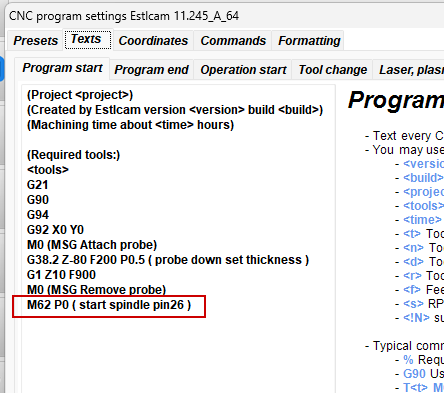The width and height of the screenshot is (444, 393).
Task: Click the G21 line
Action: (x=38, y=185)
